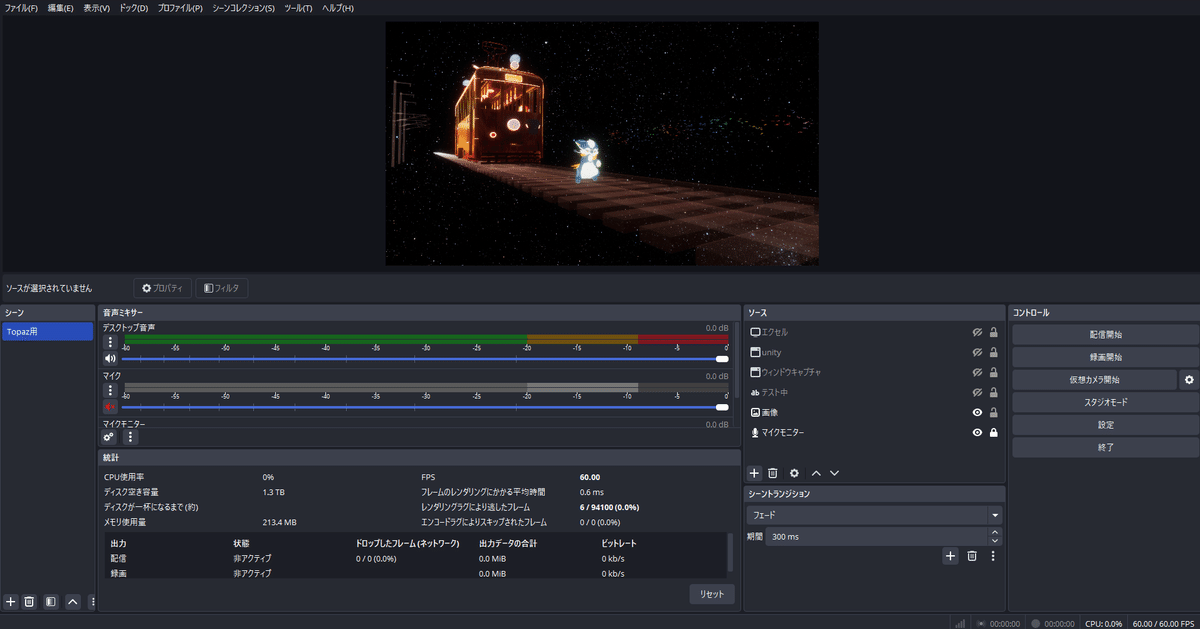The height and width of the screenshot is (629, 1200).
Task: Open マイク three-dot options menu
Action: 110,390
